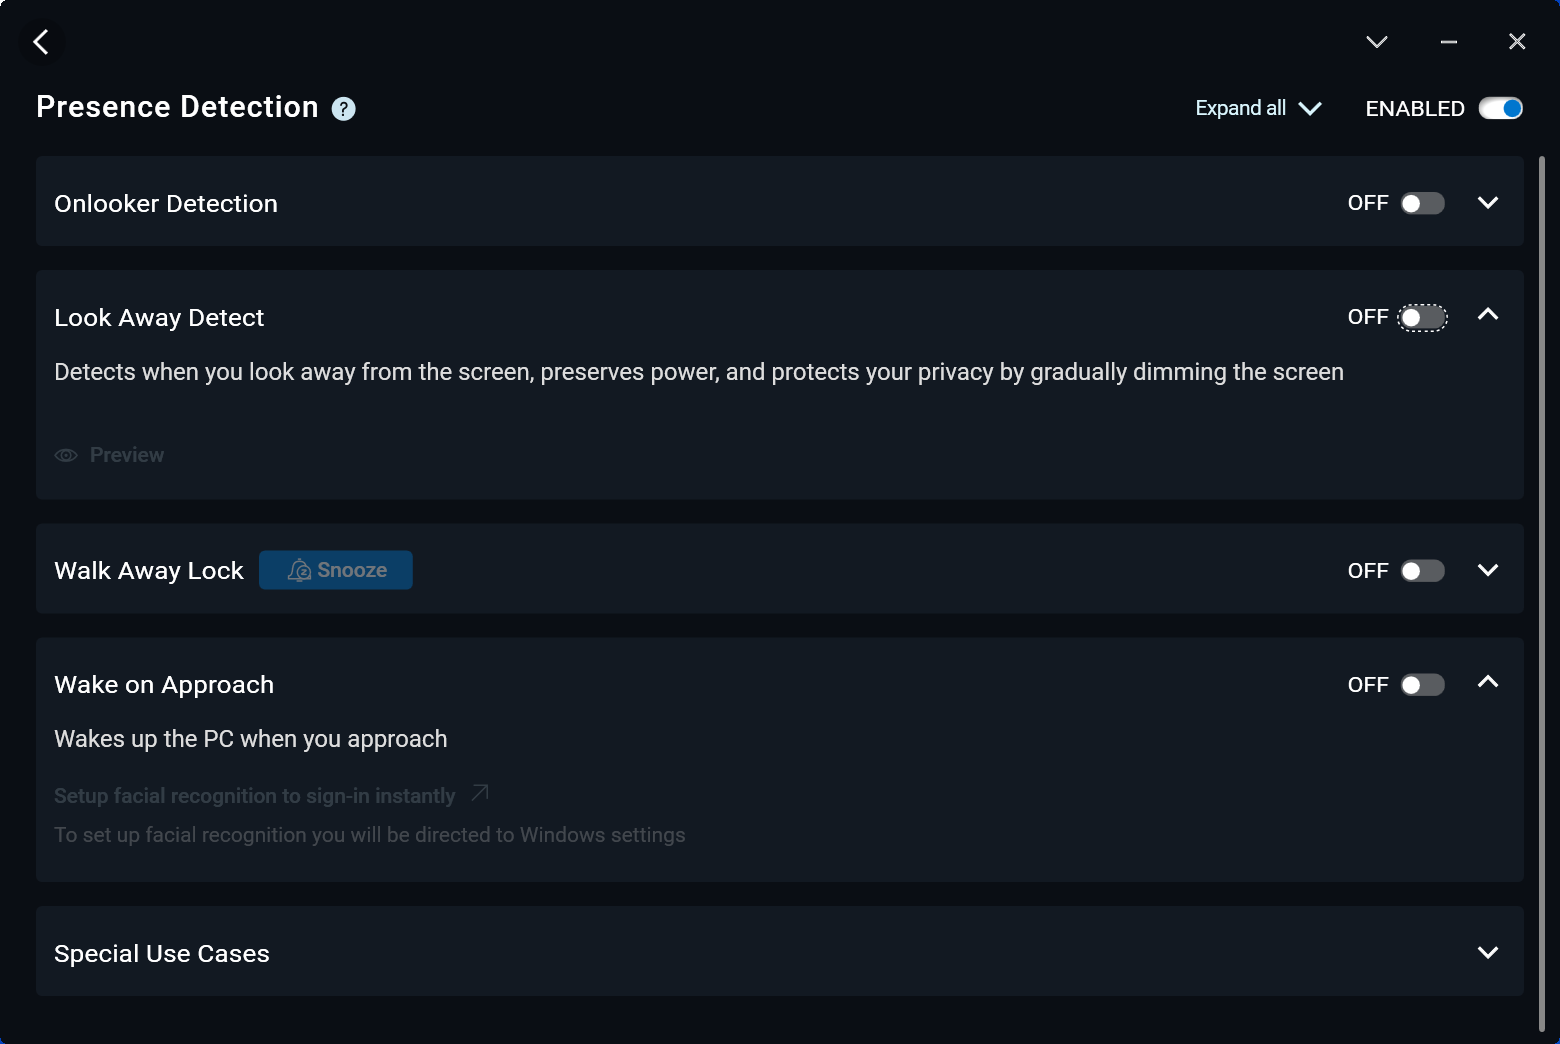Viewport: 1560px width, 1044px height.
Task: Click the Preview eye icon
Action: pos(66,456)
